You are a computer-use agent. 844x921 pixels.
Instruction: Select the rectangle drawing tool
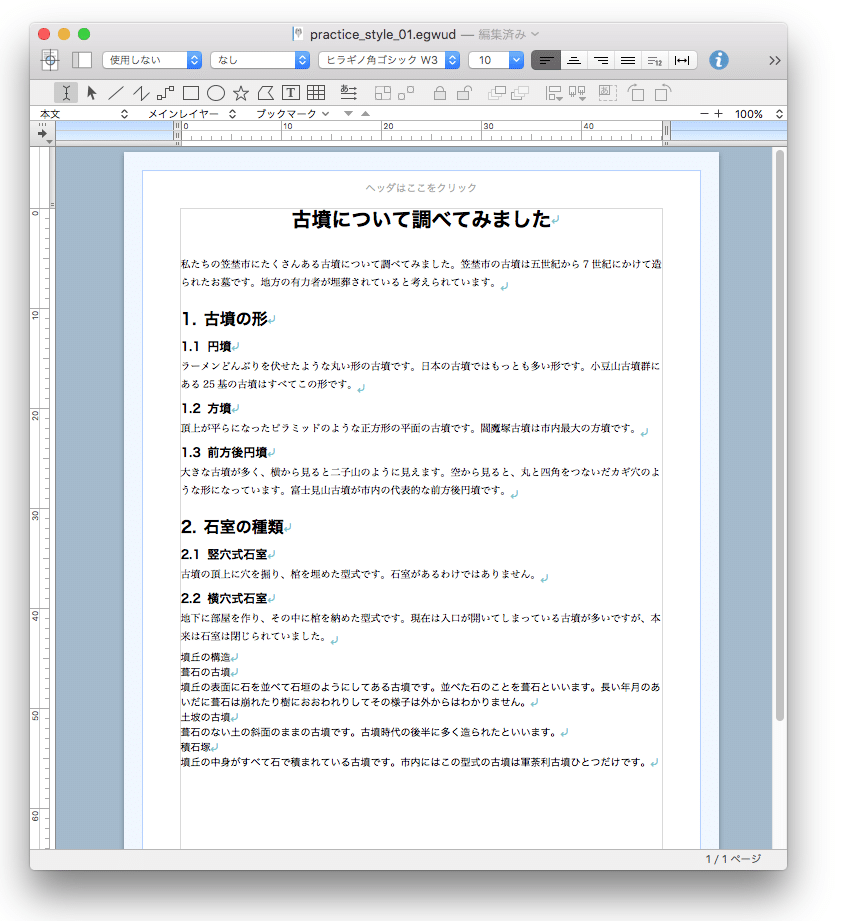pyautogui.click(x=190, y=92)
